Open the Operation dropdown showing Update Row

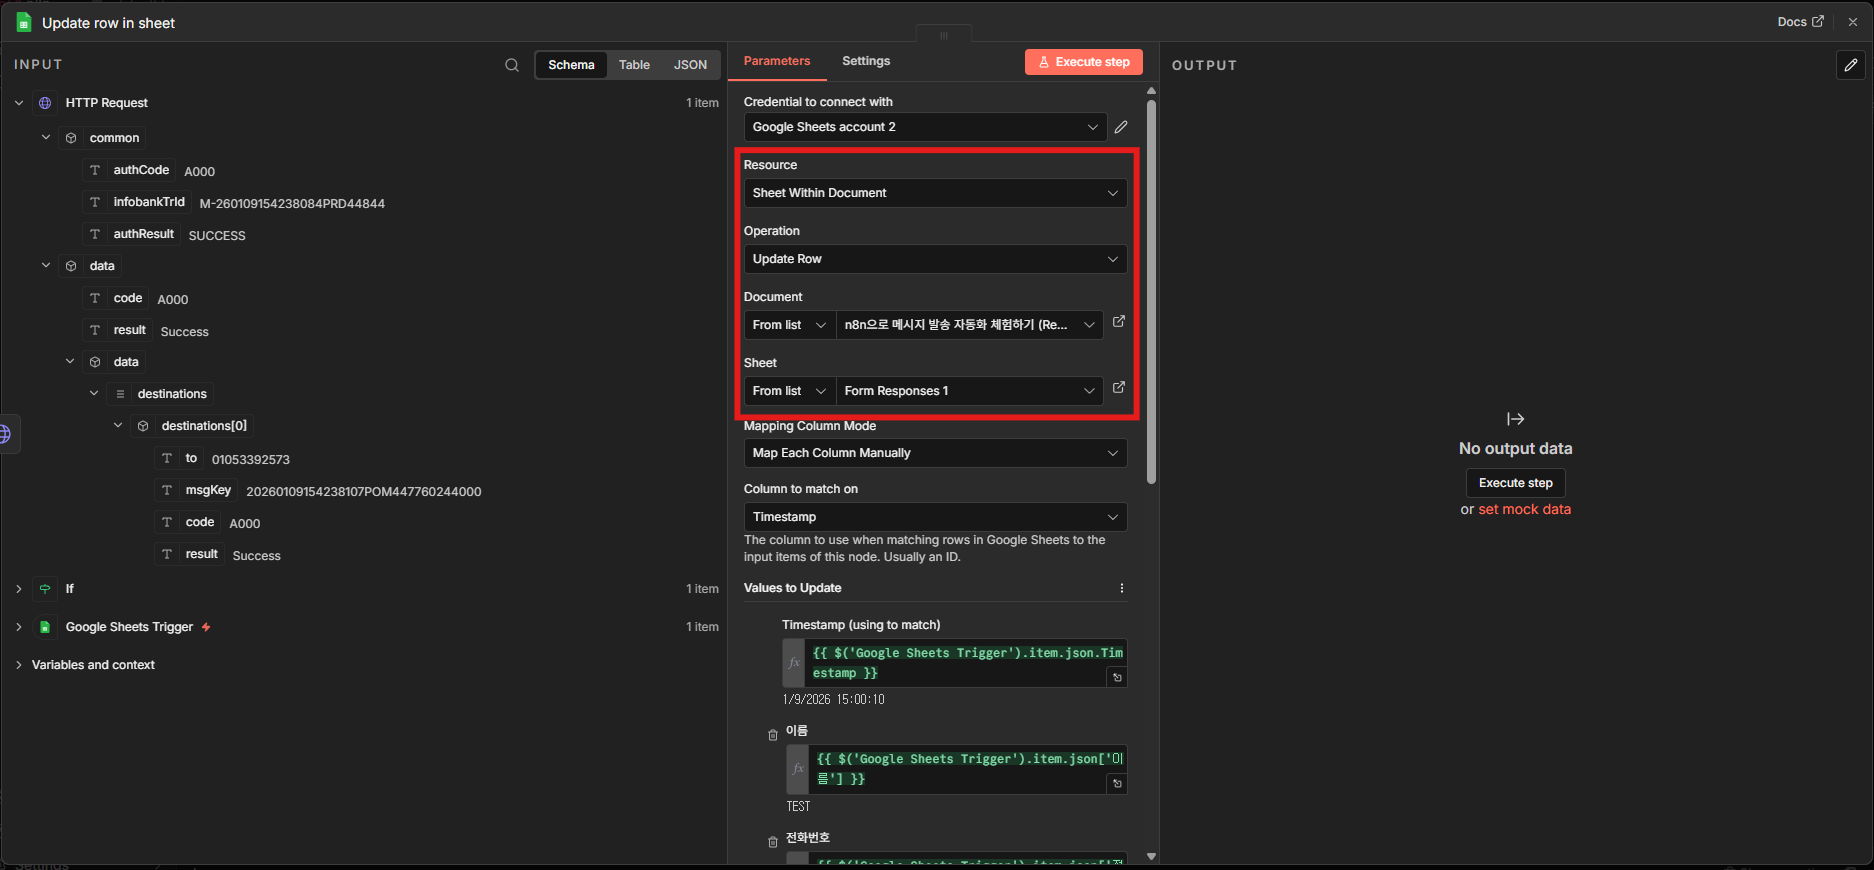tap(935, 259)
